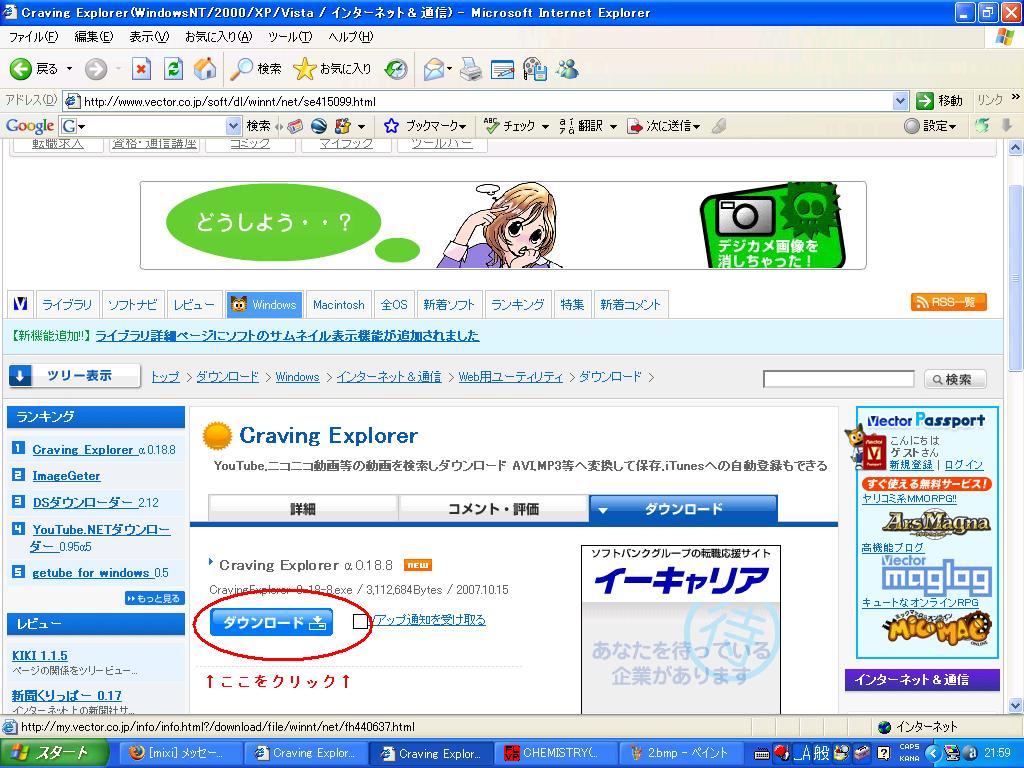Click the どうしよう banner ad
The width and height of the screenshot is (1024, 768).
(503, 225)
